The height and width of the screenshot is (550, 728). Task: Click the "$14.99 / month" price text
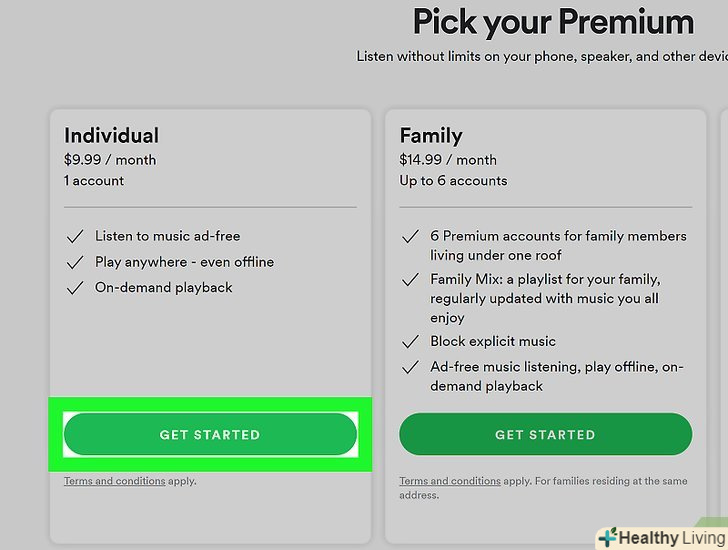pos(448,159)
